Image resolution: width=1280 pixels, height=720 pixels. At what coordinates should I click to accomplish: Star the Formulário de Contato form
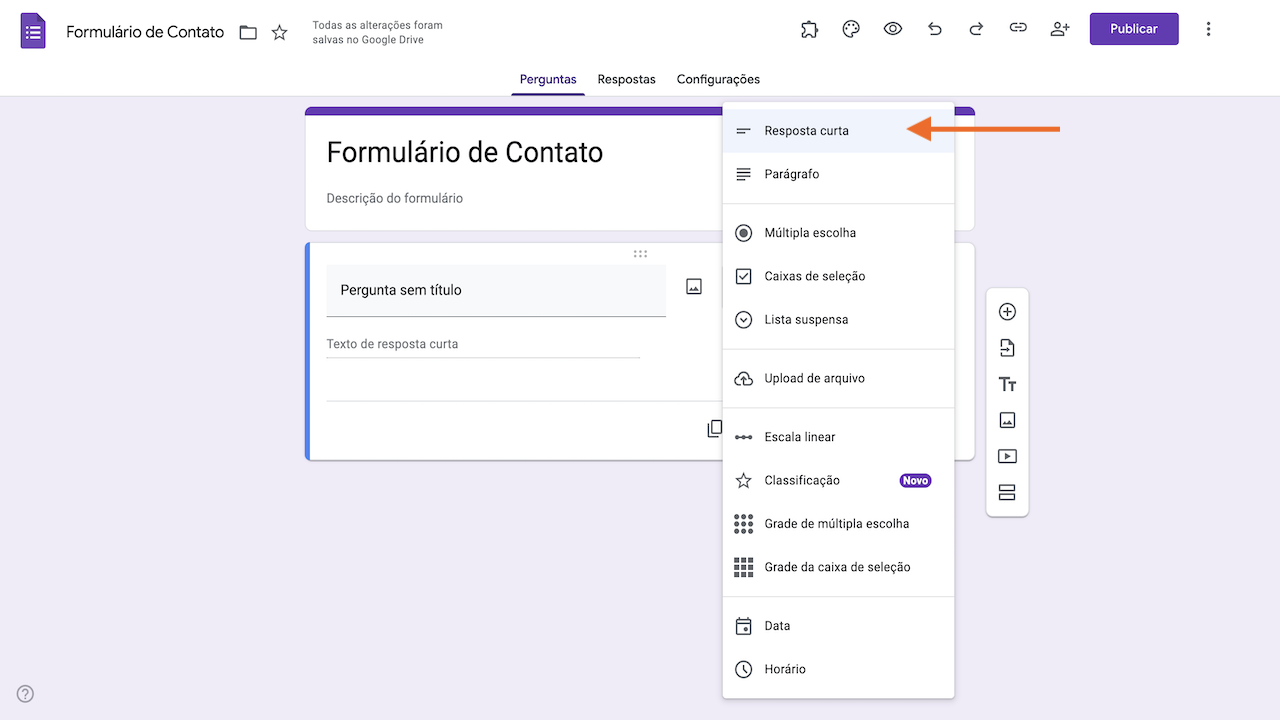click(x=280, y=32)
